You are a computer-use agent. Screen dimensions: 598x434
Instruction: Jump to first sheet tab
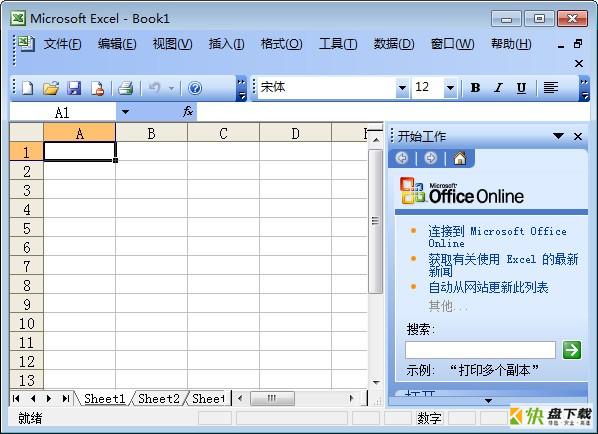(16, 399)
